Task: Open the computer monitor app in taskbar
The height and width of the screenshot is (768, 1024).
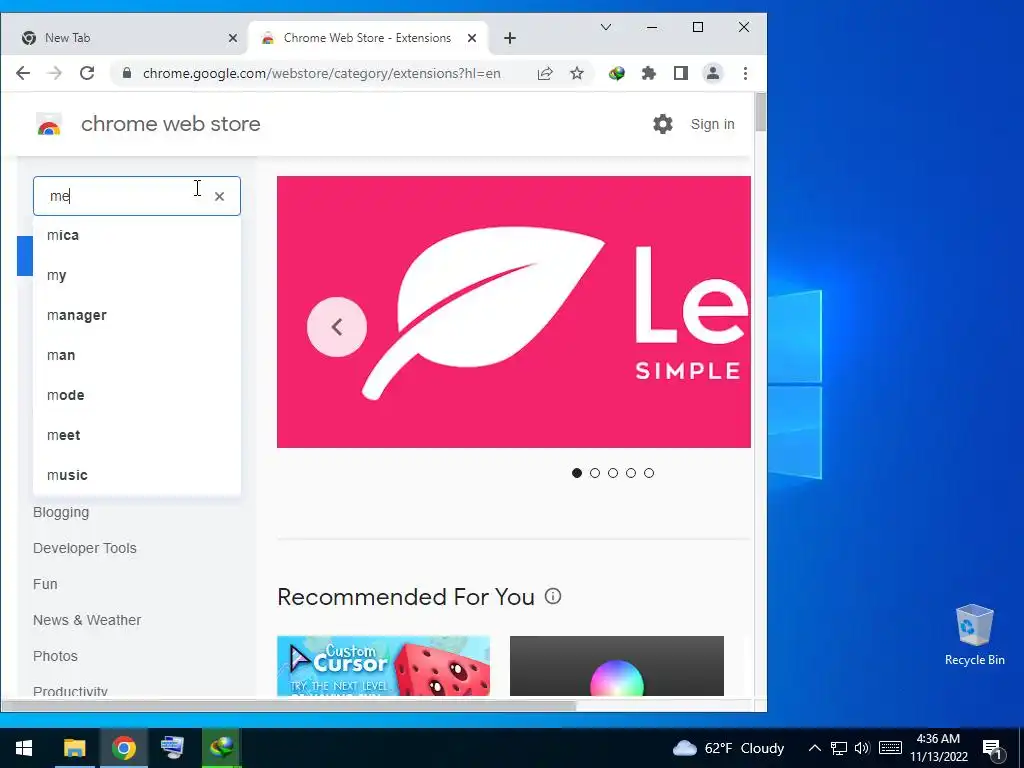Action: pos(172,748)
